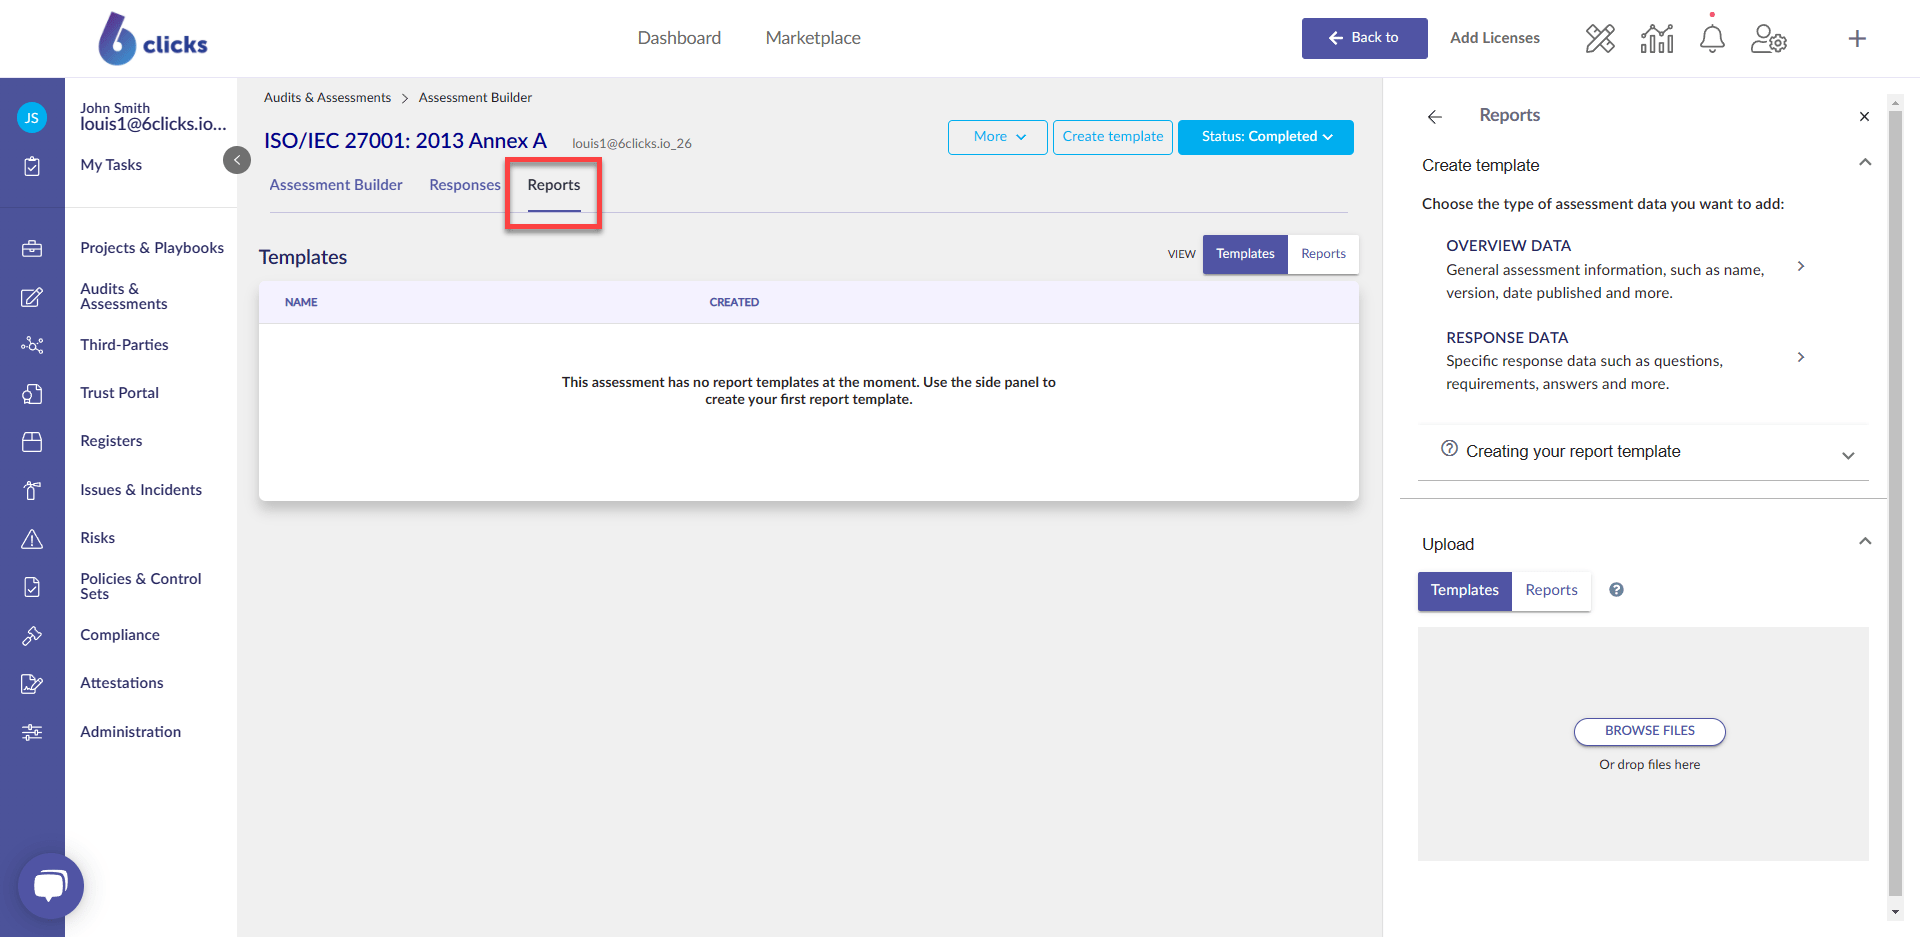This screenshot has height=937, width=1920.
Task: Click the plus icon in header
Action: pyautogui.click(x=1857, y=39)
